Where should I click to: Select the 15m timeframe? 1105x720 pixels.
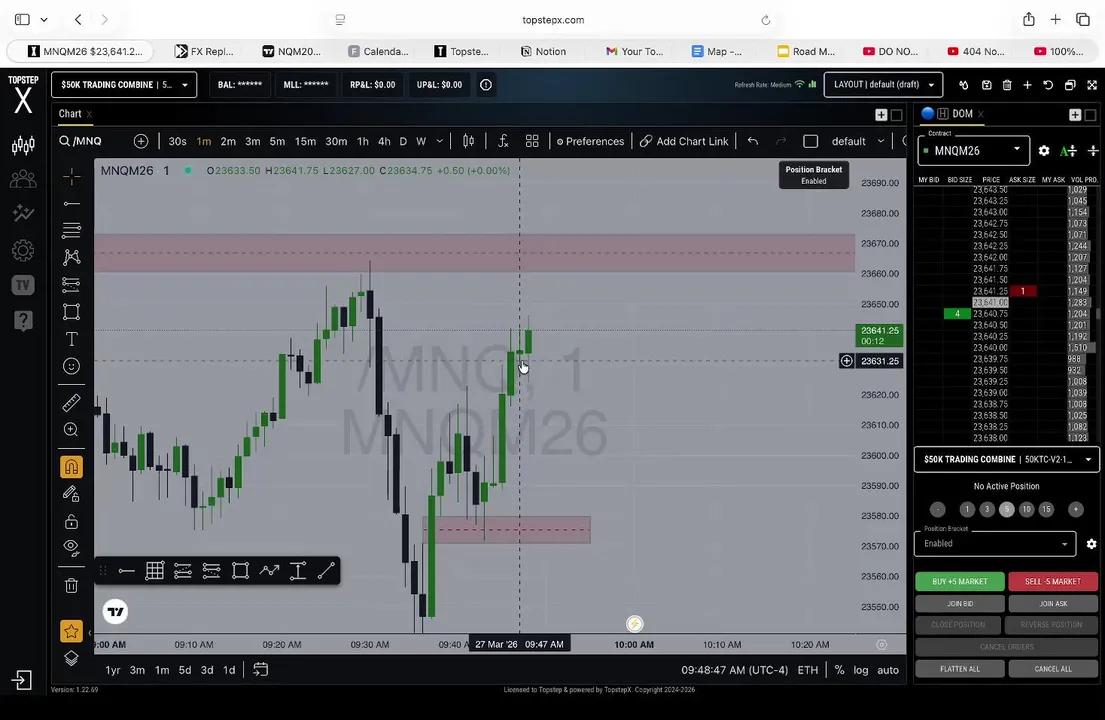[x=305, y=142]
